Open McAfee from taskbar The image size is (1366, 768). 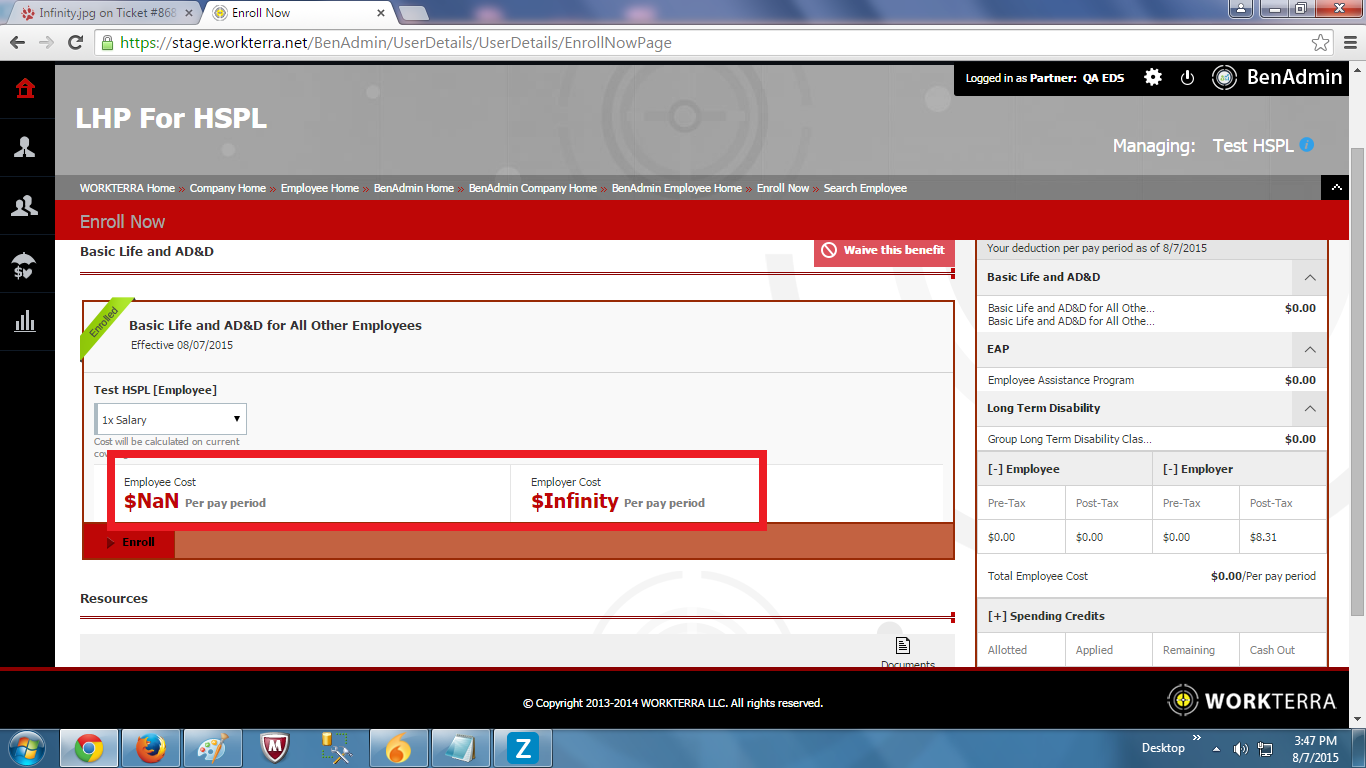click(x=274, y=749)
